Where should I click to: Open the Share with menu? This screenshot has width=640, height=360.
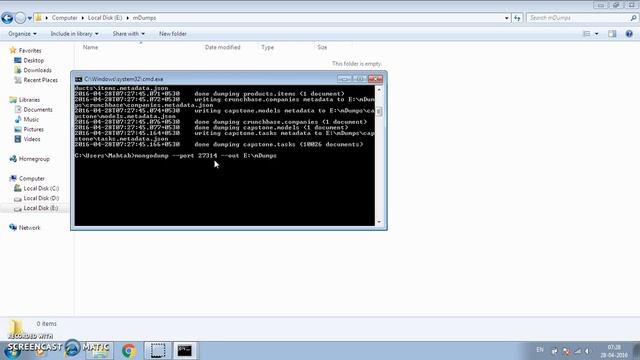point(129,34)
